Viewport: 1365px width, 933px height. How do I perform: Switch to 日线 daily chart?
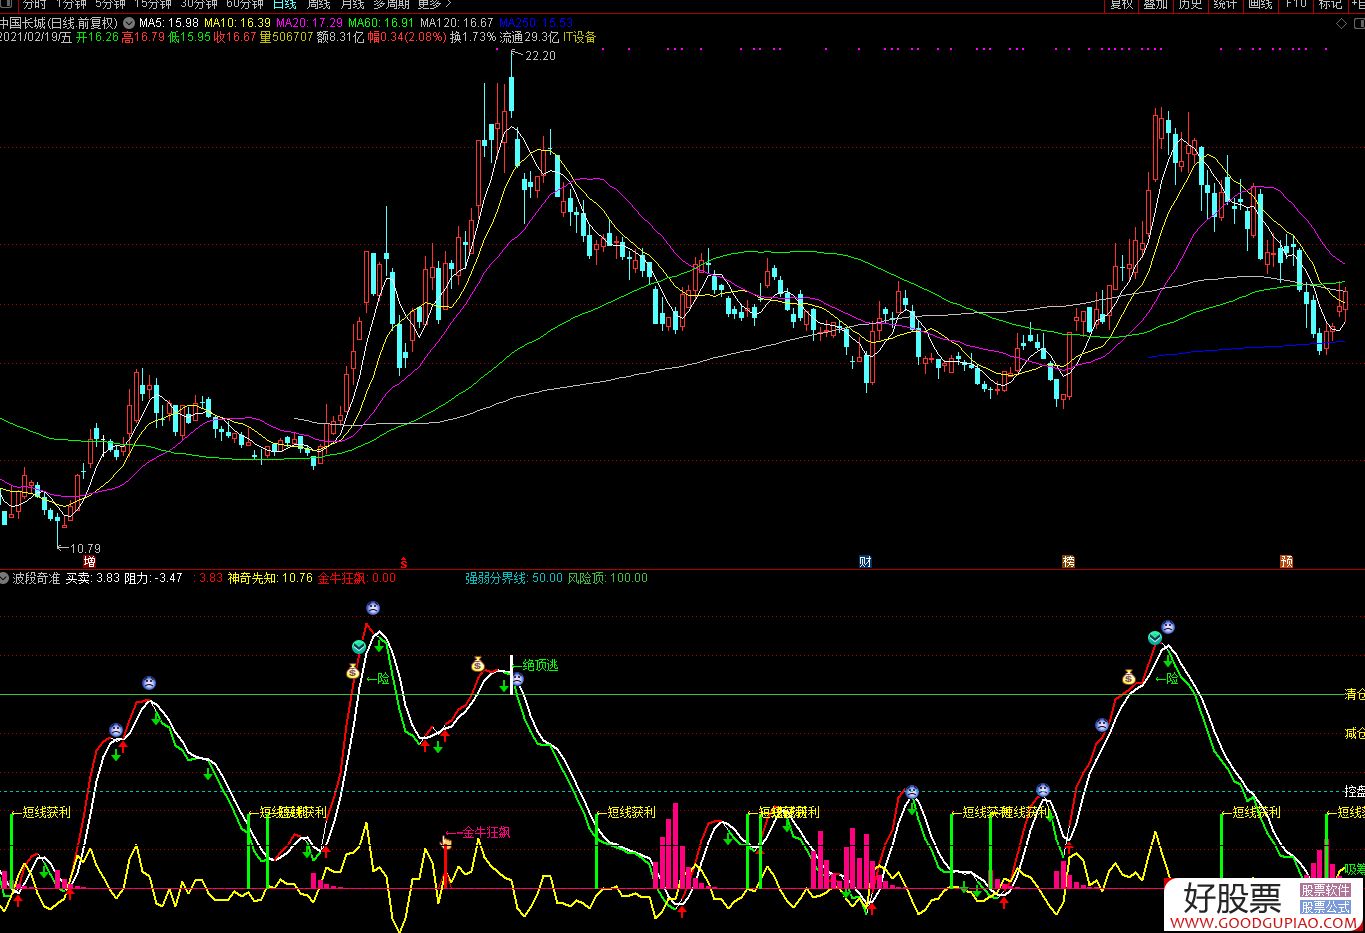click(285, 4)
